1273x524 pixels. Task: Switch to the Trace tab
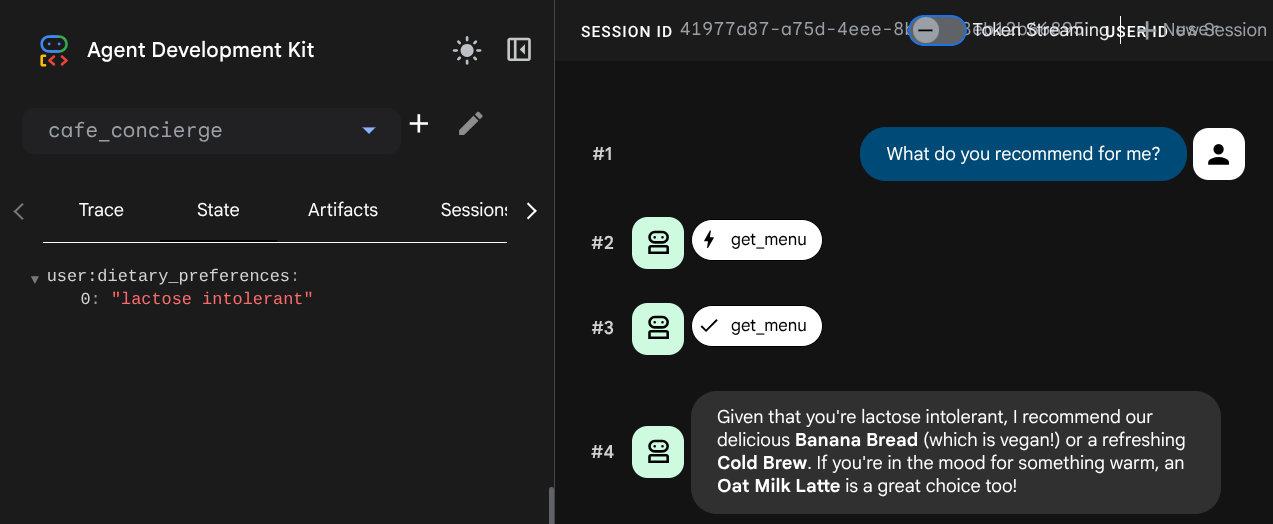101,210
